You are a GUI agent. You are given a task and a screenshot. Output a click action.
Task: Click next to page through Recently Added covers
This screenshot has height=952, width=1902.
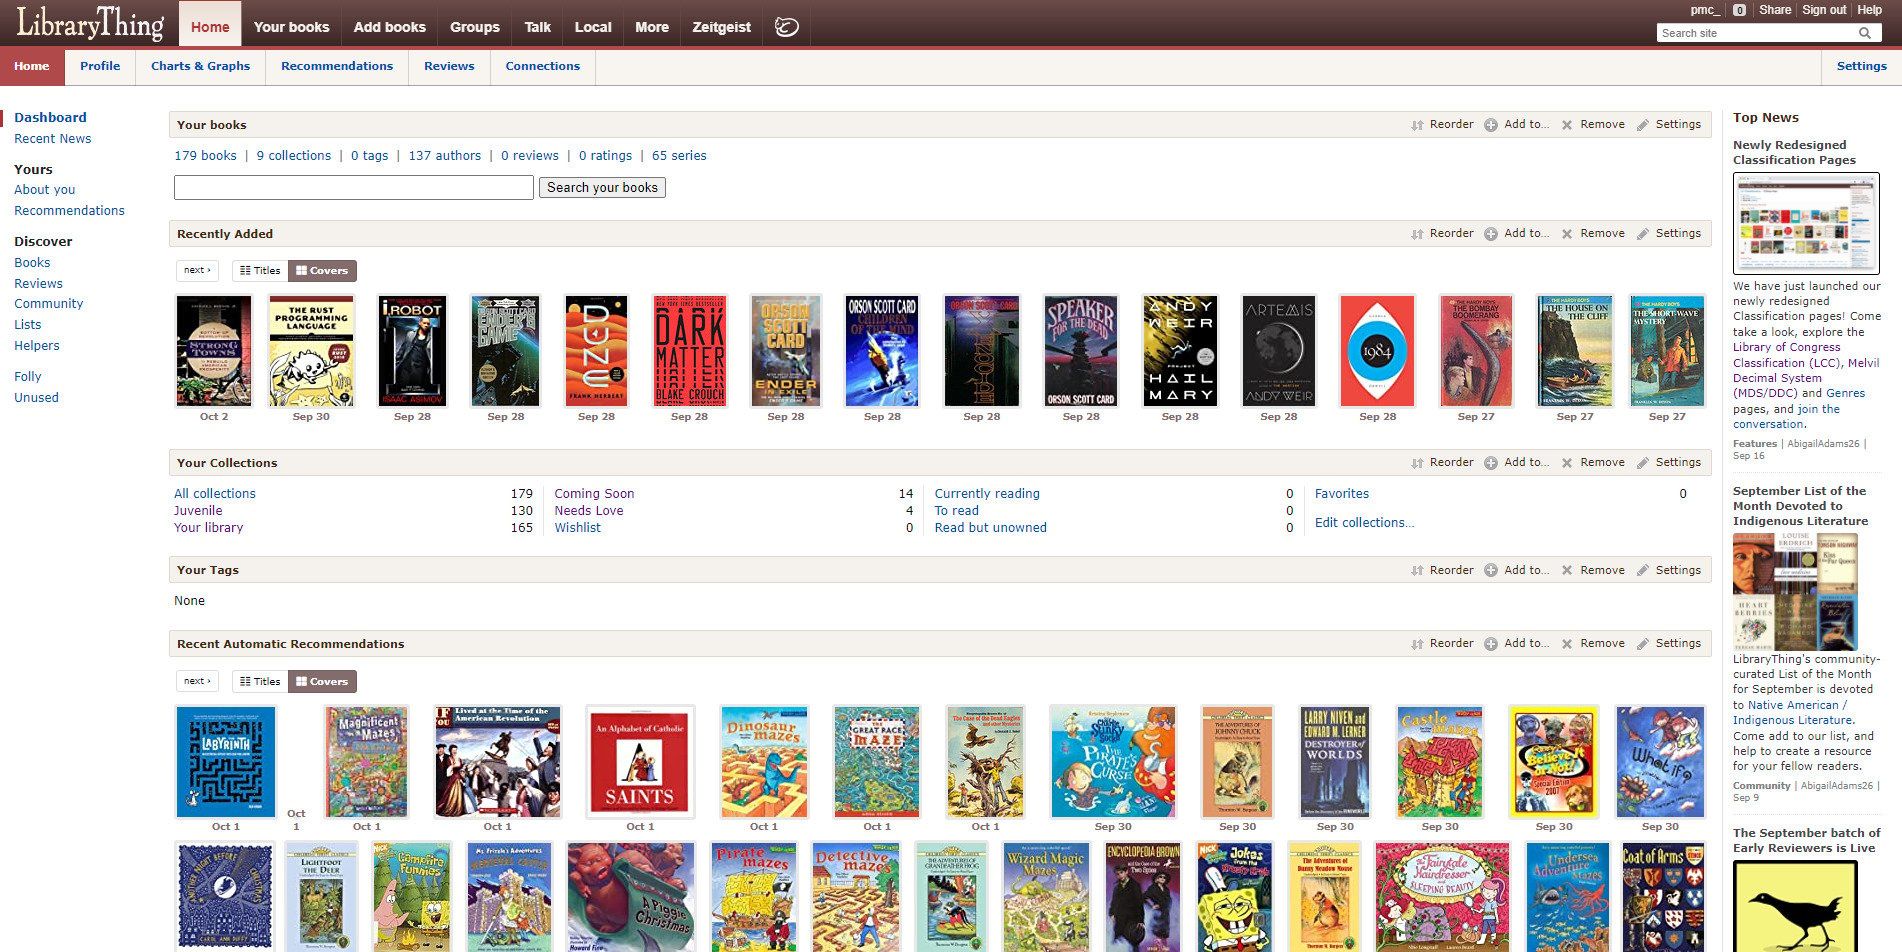(x=197, y=270)
